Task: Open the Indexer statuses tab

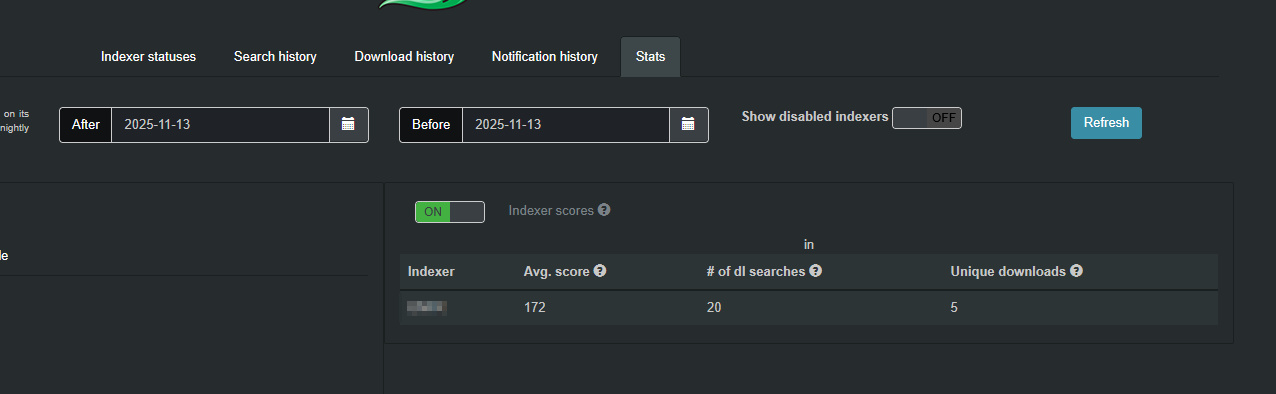Action: point(148,57)
